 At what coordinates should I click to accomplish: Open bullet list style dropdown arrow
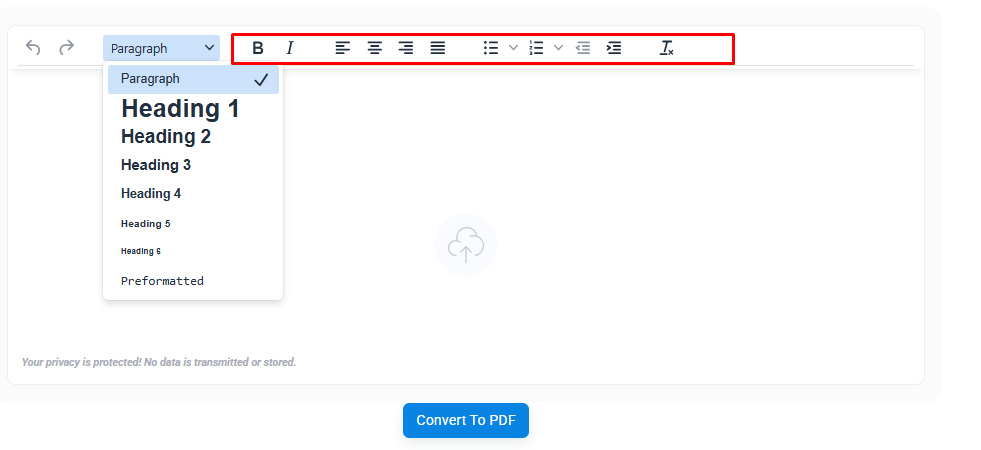pyautogui.click(x=513, y=48)
